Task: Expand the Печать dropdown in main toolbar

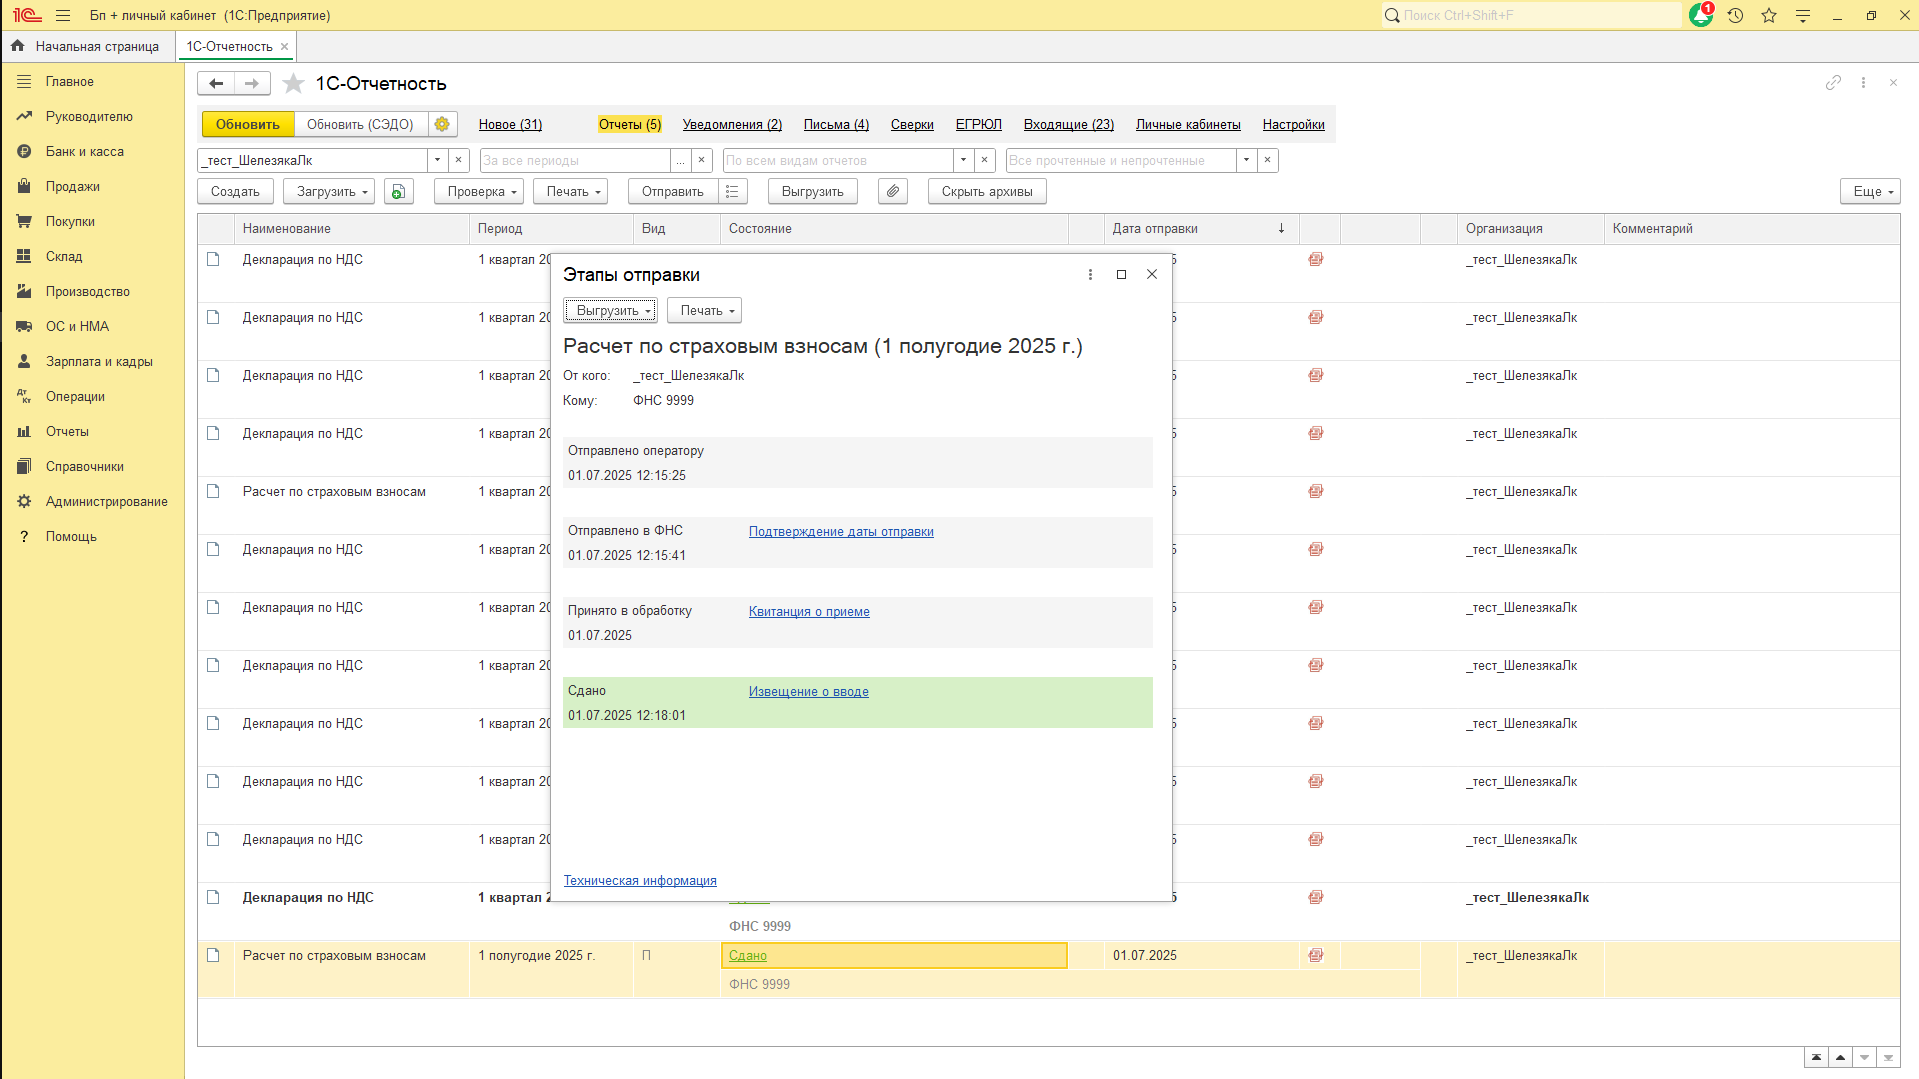Action: (x=570, y=191)
